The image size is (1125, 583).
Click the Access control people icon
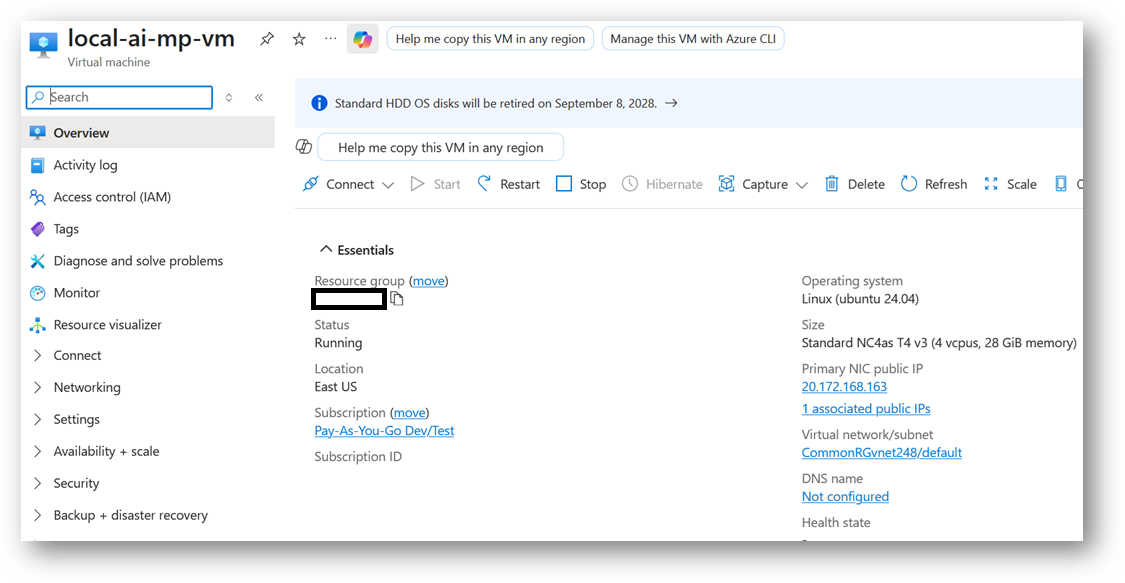[37, 197]
